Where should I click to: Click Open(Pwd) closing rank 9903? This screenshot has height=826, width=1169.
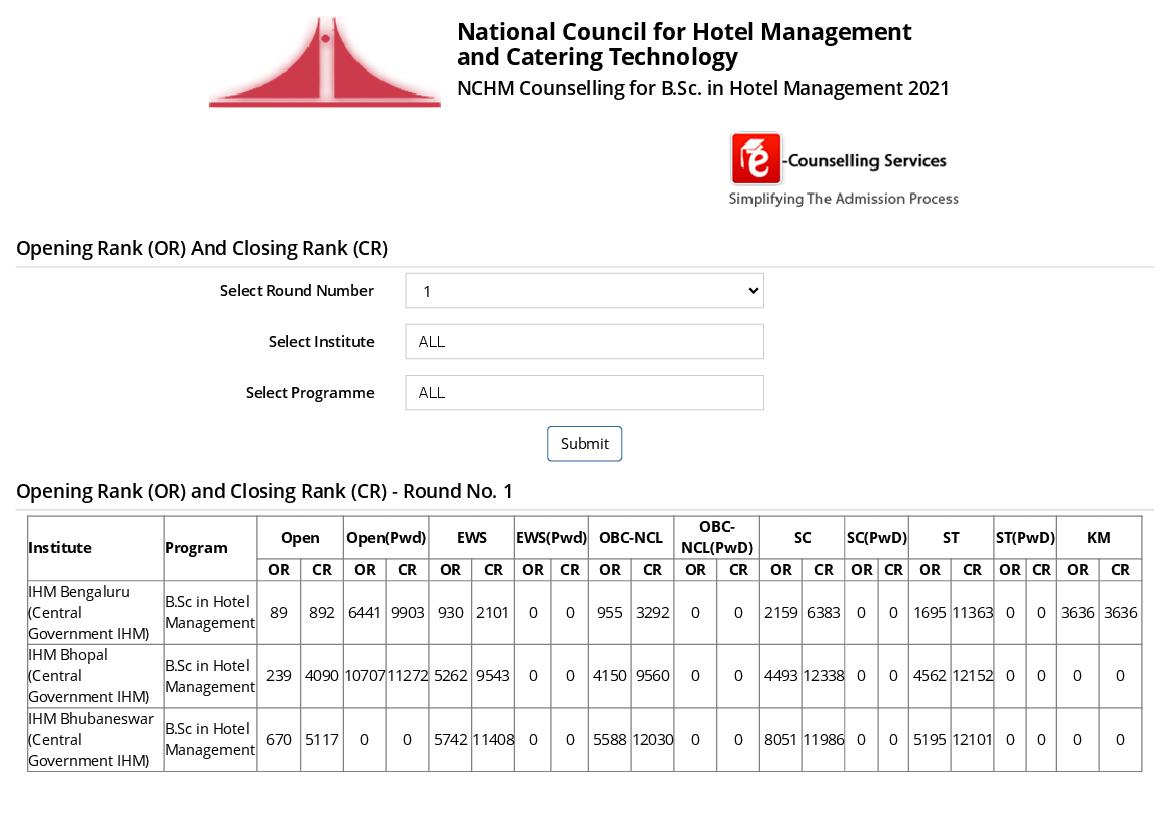tap(408, 613)
